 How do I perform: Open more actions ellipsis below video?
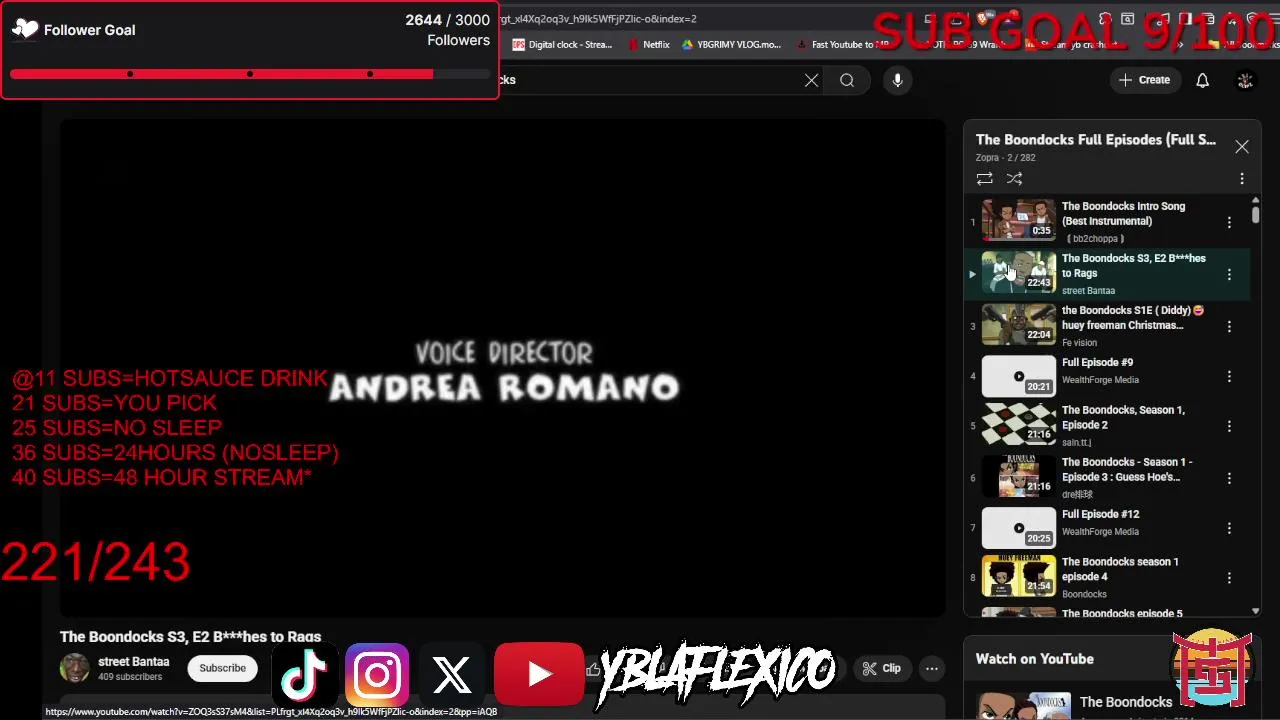click(x=932, y=668)
